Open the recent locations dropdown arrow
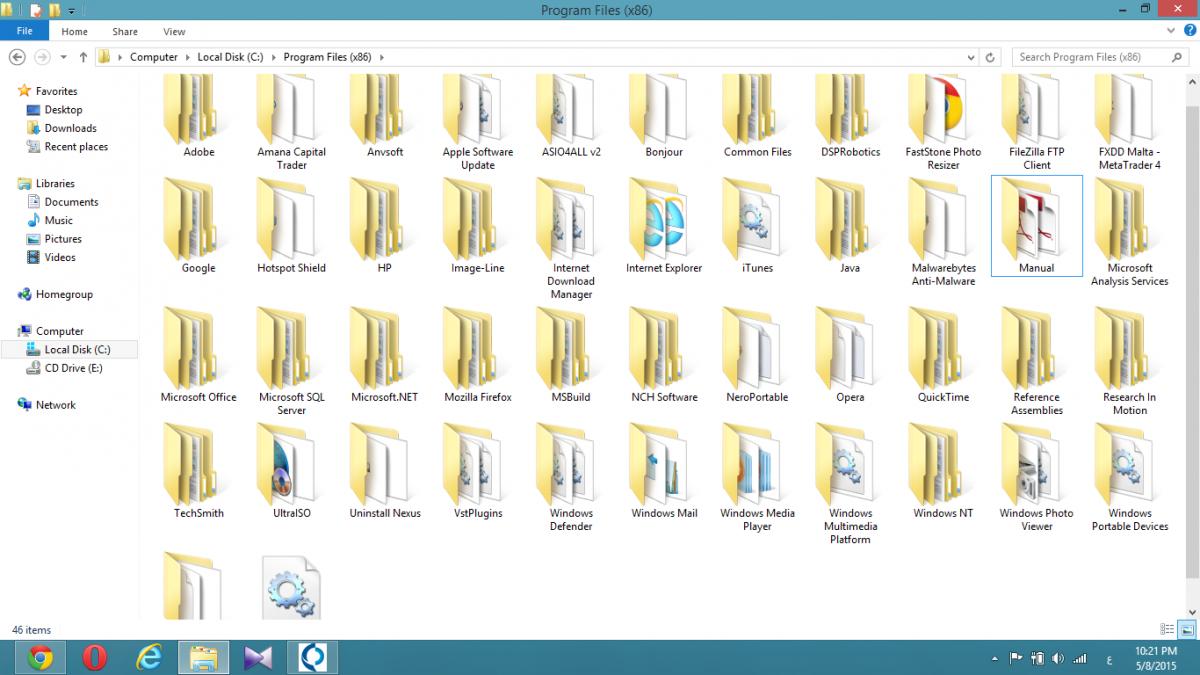 (64, 57)
